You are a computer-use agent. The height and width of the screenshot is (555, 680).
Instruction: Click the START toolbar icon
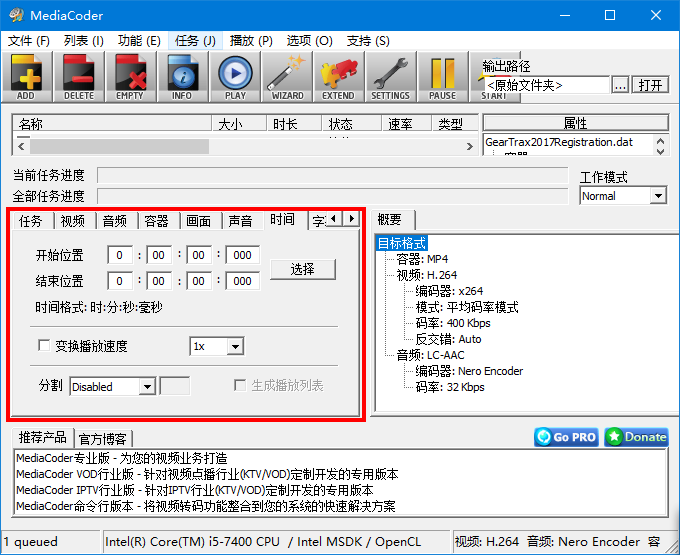click(x=494, y=96)
